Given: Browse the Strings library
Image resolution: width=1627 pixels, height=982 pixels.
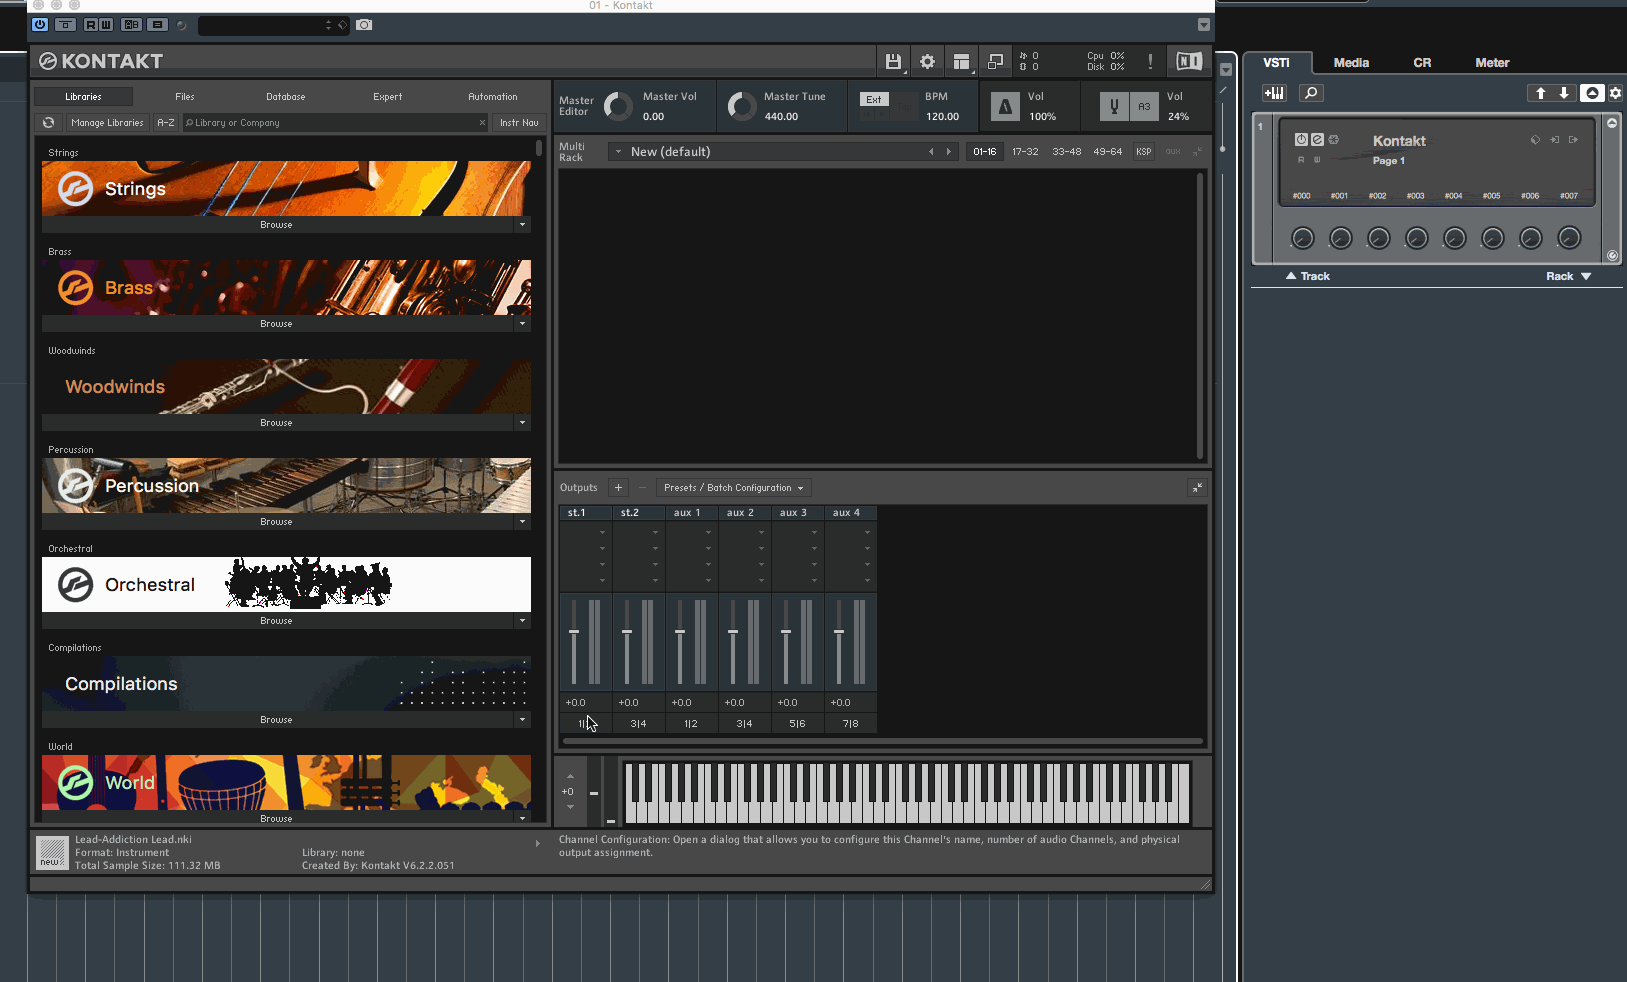Looking at the screenshot, I should 277,225.
